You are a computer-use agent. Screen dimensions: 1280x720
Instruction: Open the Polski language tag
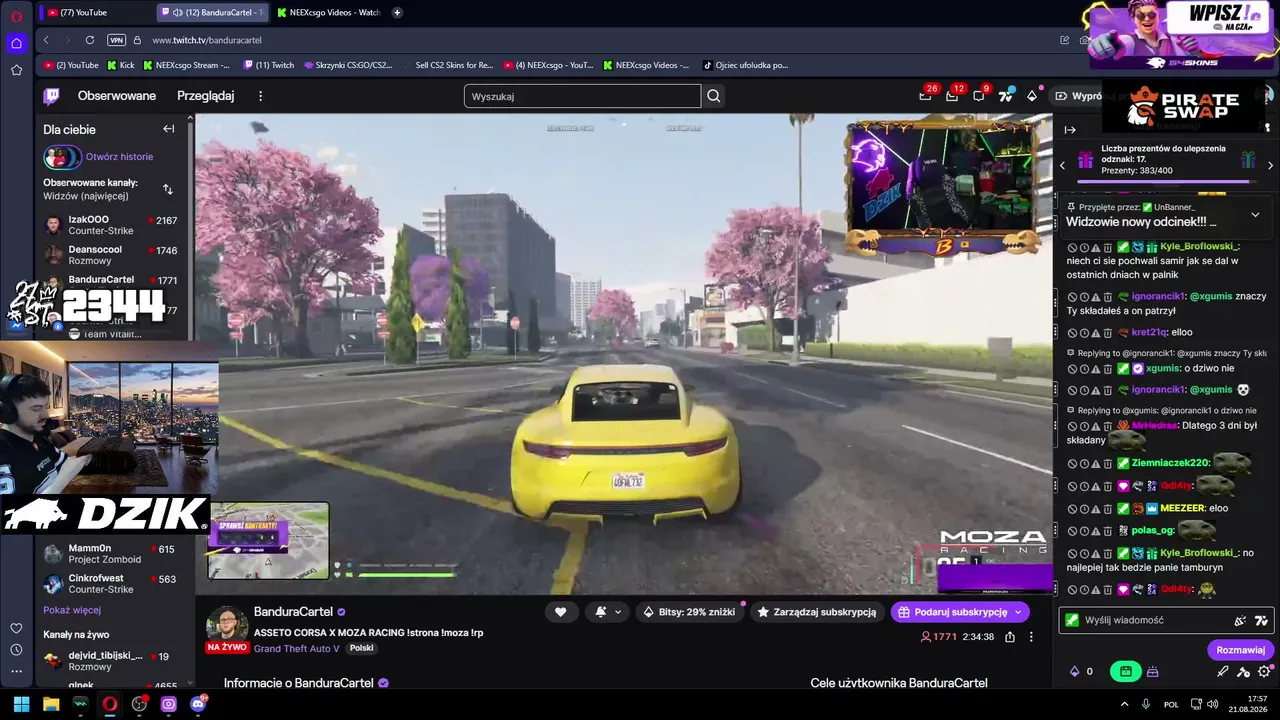click(361, 648)
